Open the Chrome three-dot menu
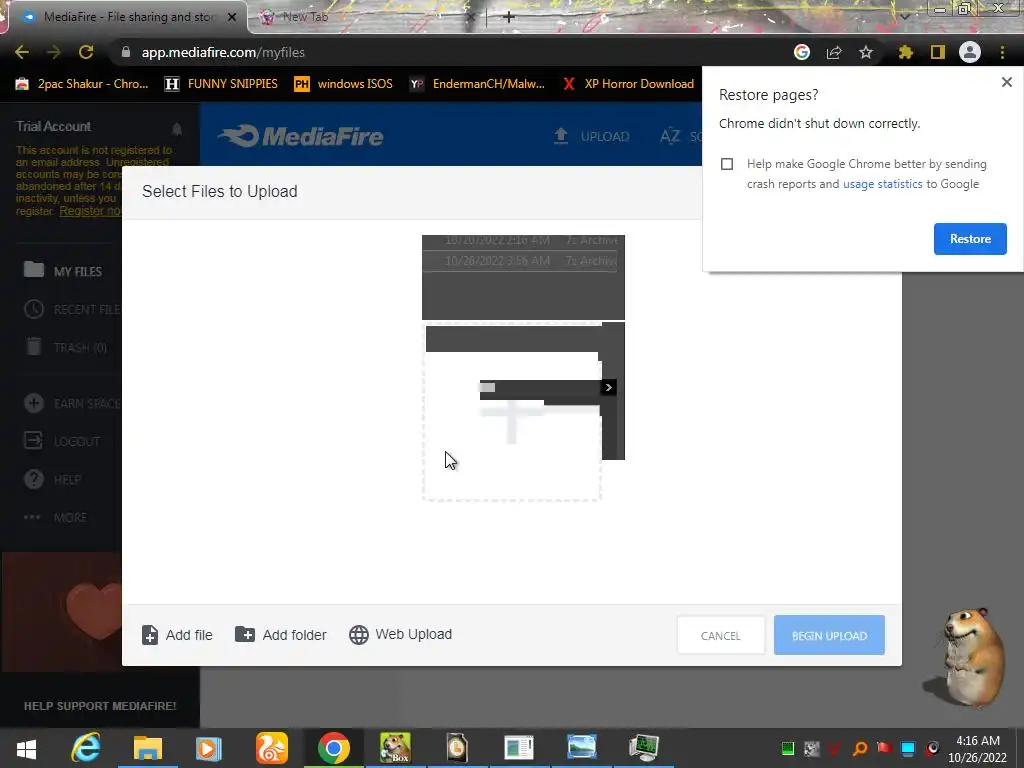 point(1002,52)
